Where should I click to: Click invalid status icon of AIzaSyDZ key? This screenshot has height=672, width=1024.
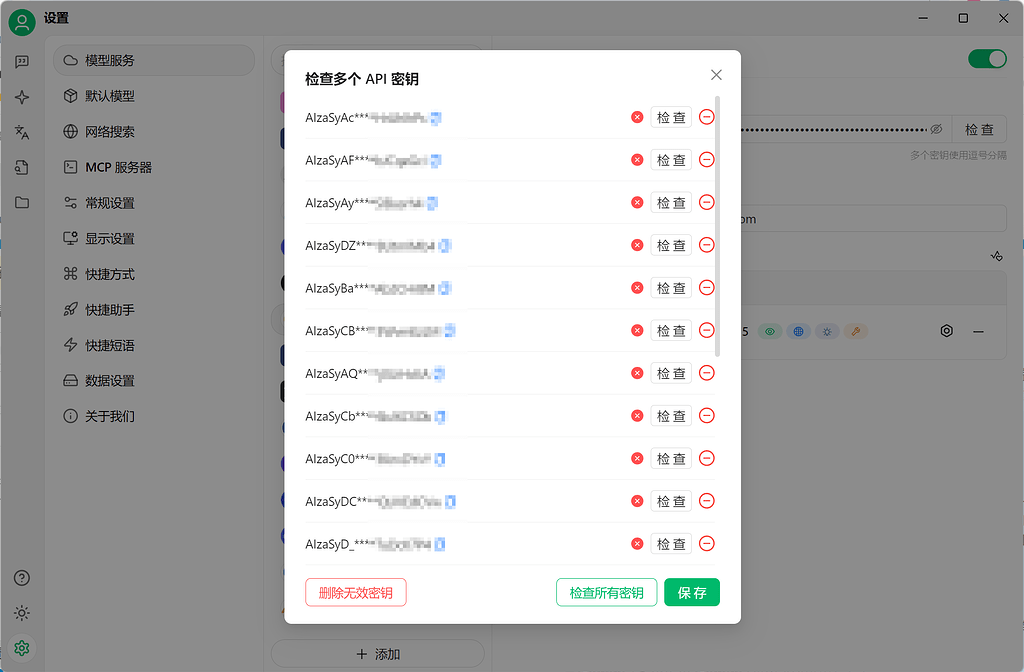pyautogui.click(x=637, y=245)
